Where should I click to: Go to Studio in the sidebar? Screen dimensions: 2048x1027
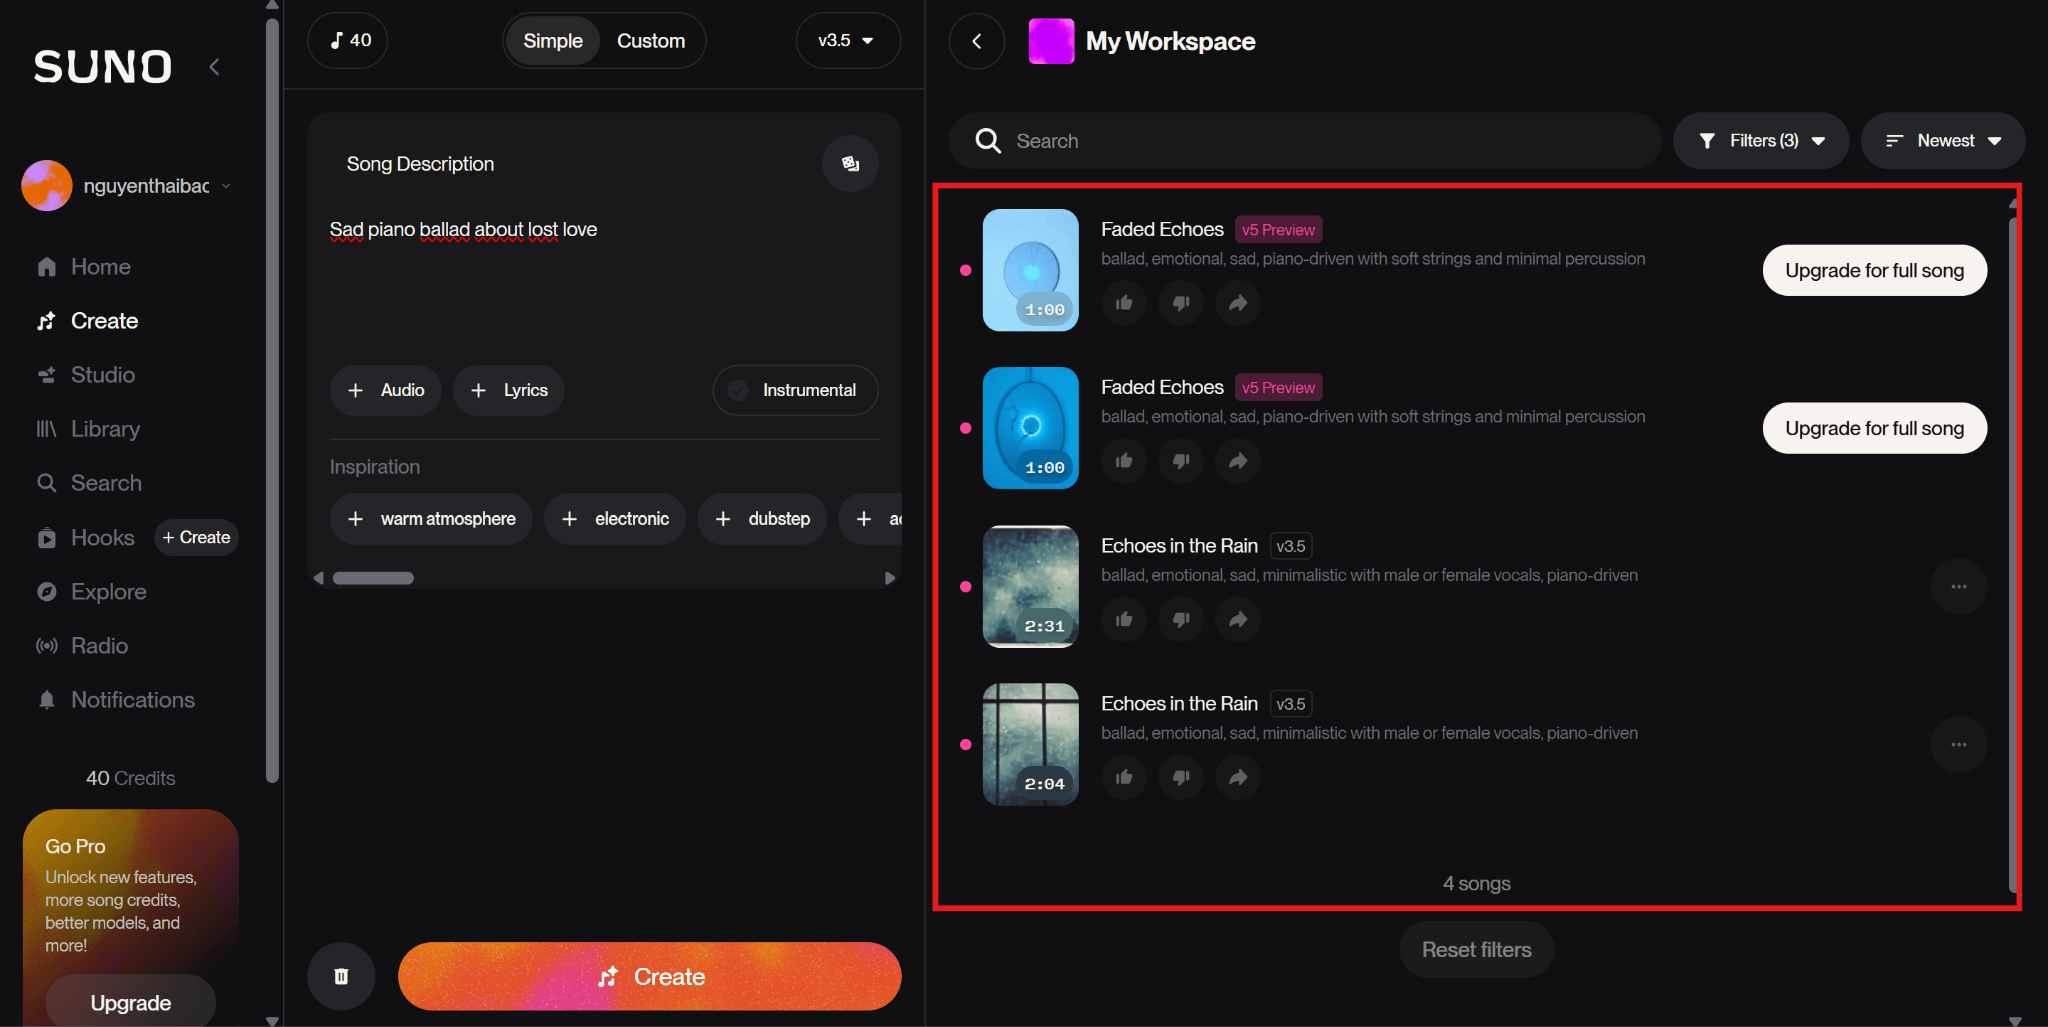click(x=86, y=375)
